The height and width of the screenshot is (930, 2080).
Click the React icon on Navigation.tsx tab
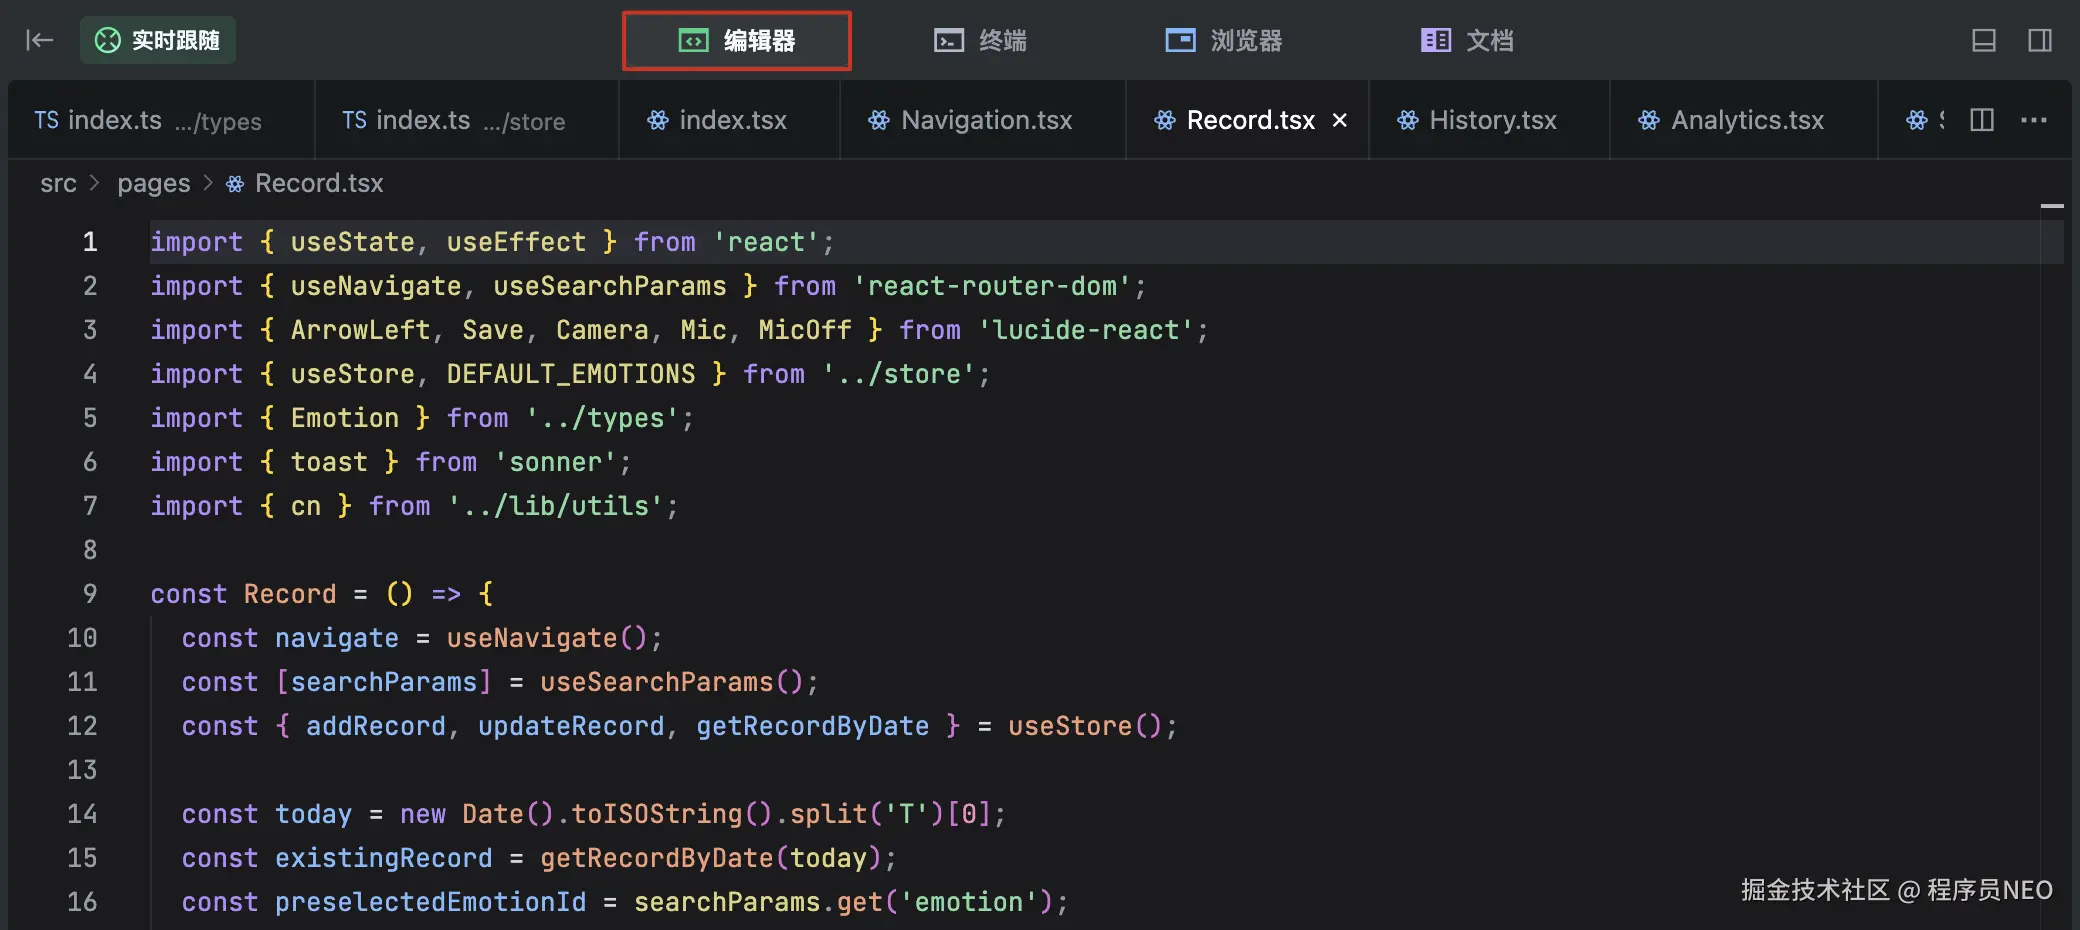(x=879, y=120)
